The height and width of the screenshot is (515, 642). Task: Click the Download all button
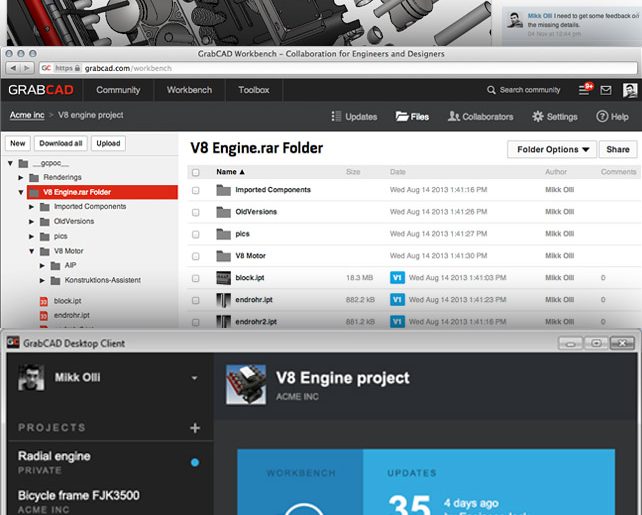[61, 143]
